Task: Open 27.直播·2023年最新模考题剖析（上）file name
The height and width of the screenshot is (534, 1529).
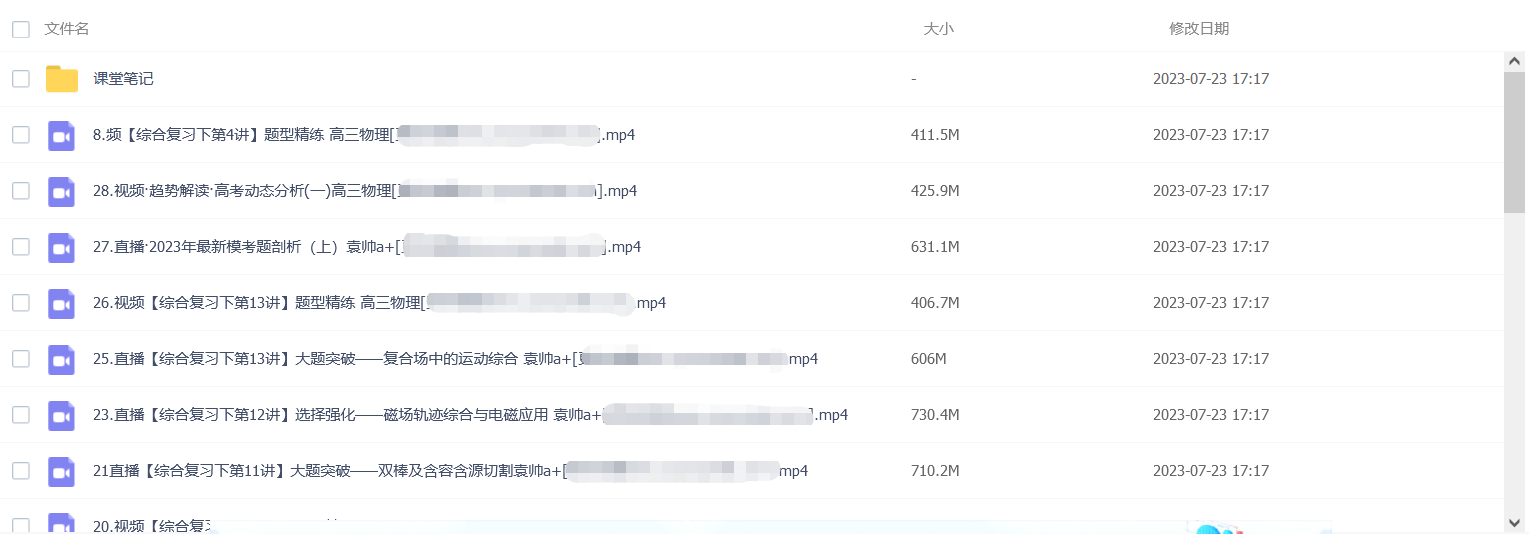Action: tap(367, 247)
